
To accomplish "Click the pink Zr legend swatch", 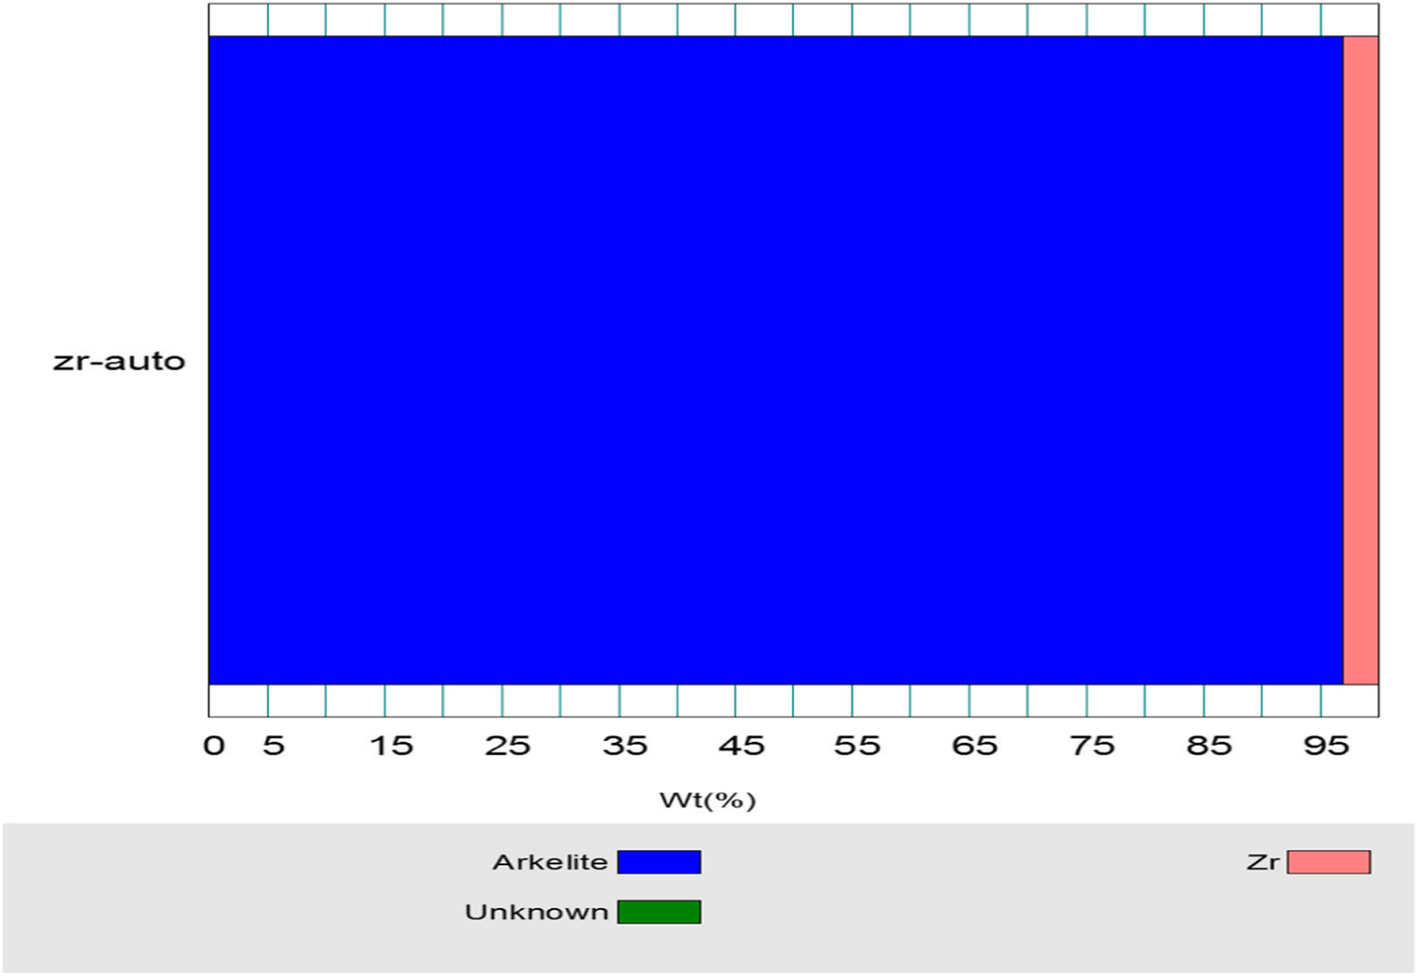I will tap(1329, 862).
